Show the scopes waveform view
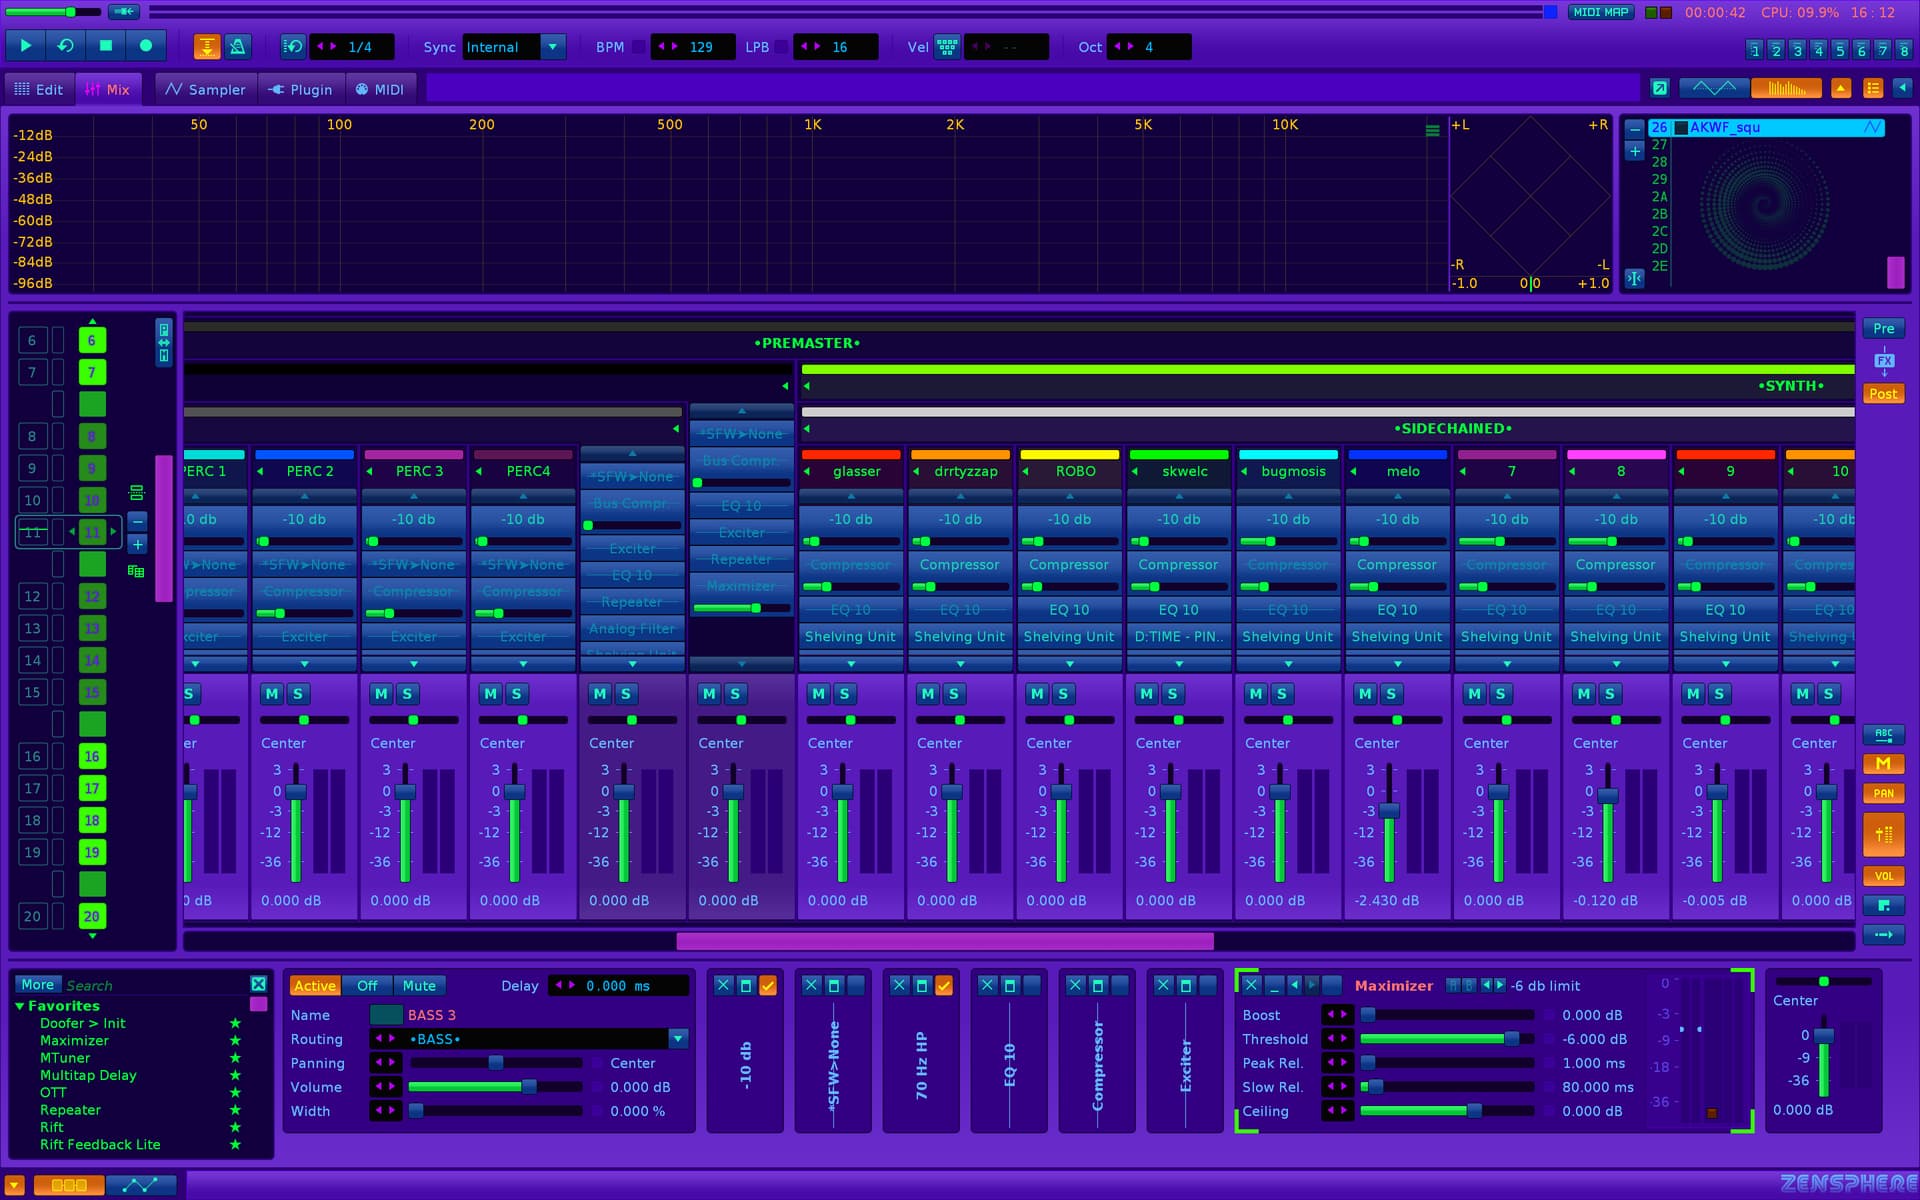Image resolution: width=1920 pixels, height=1200 pixels. (x=1714, y=88)
